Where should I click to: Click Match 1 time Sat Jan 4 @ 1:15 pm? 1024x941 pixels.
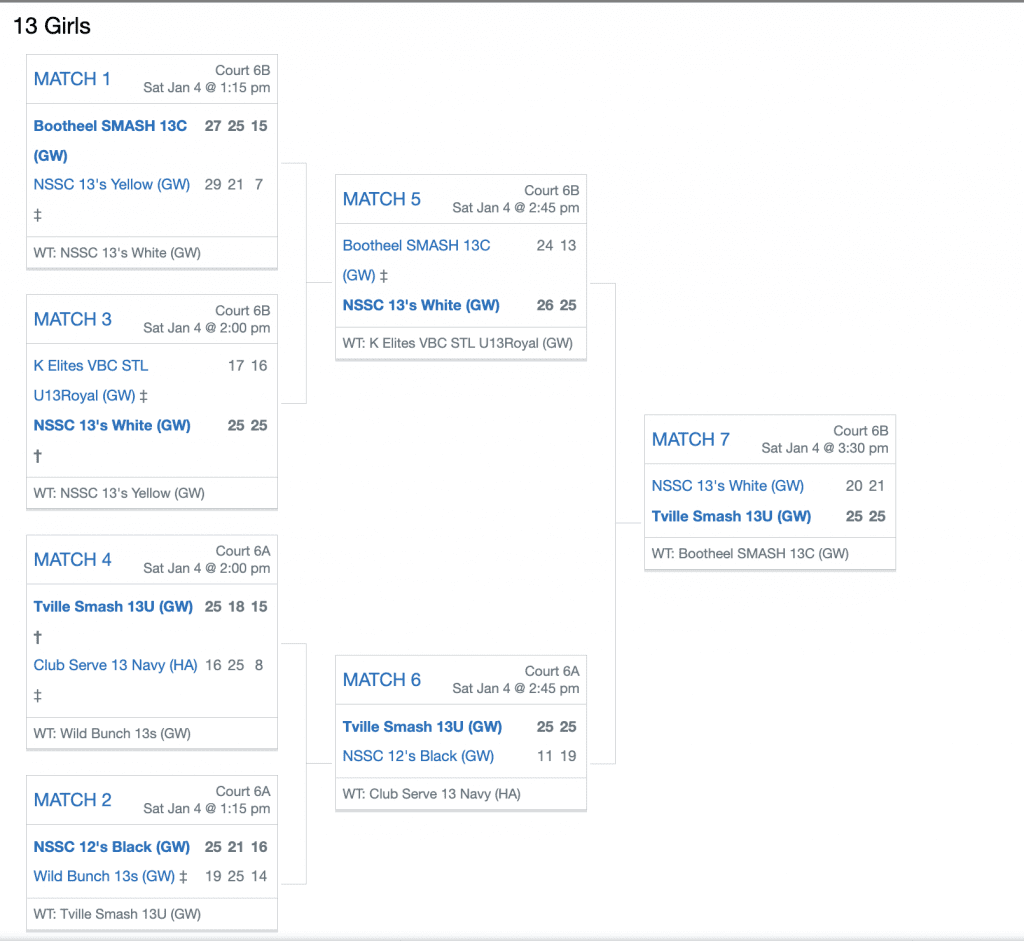[x=206, y=88]
